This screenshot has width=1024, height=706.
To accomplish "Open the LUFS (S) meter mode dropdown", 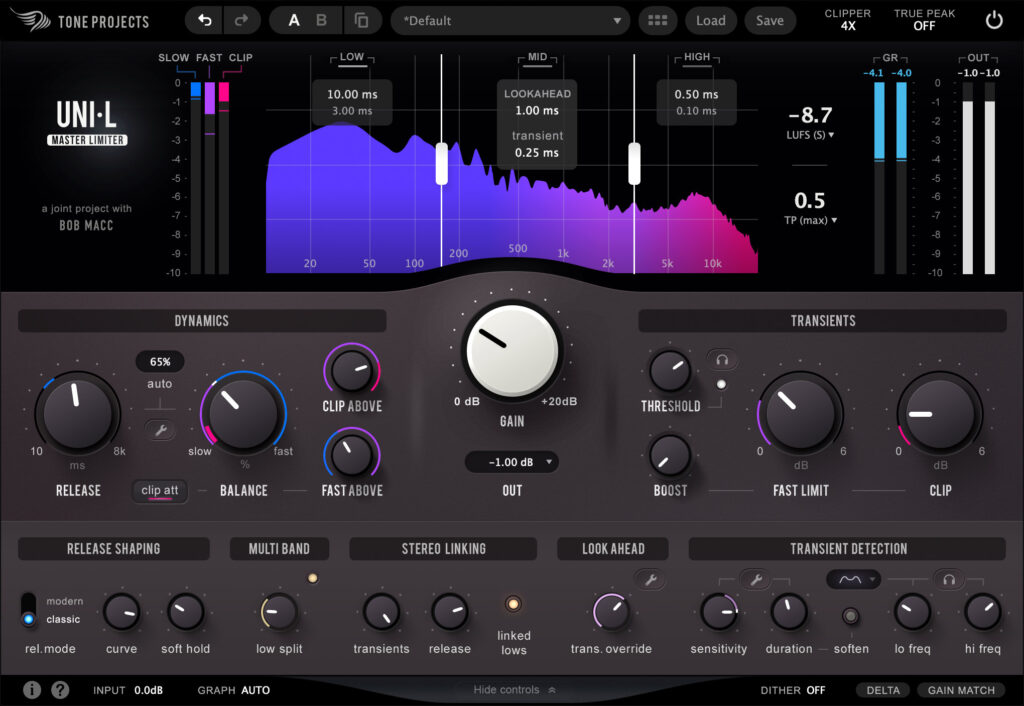I will point(810,135).
